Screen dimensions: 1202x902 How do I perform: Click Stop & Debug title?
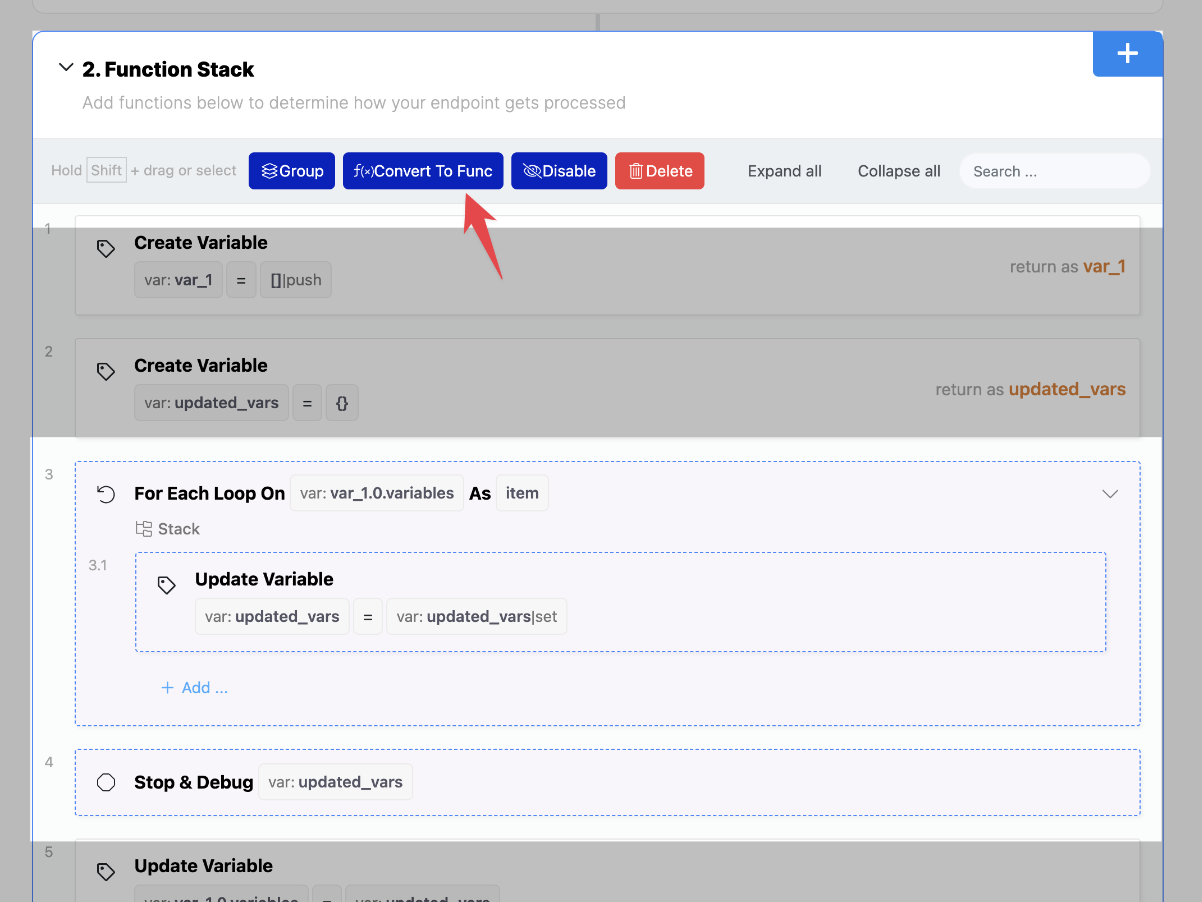(x=194, y=782)
